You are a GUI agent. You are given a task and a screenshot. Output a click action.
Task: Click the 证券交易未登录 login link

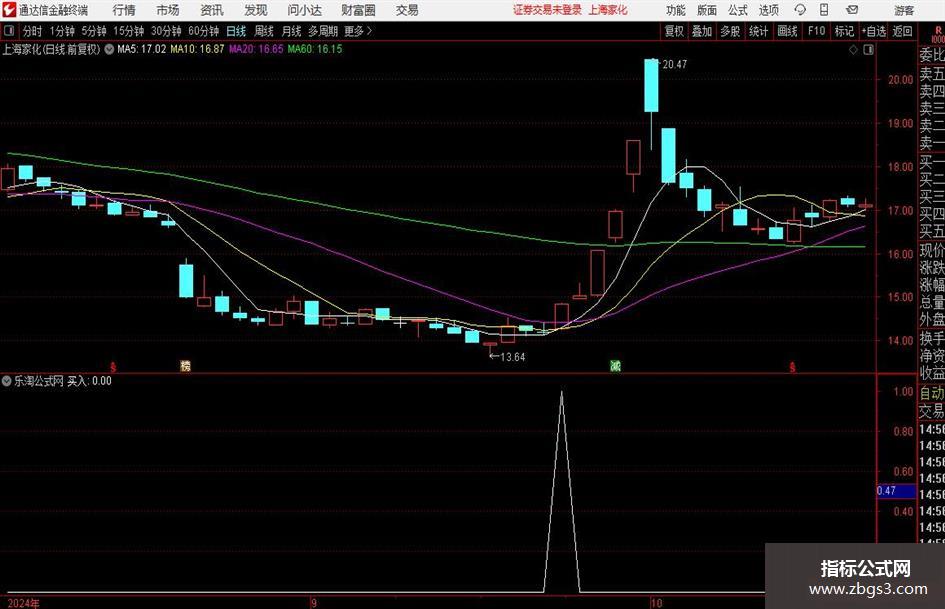point(547,10)
